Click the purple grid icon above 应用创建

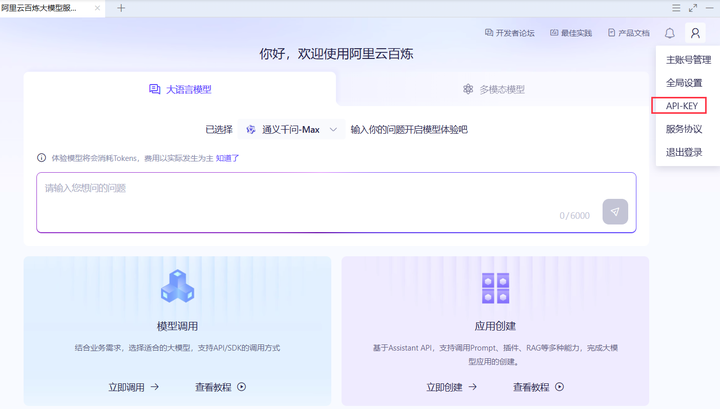(x=495, y=288)
